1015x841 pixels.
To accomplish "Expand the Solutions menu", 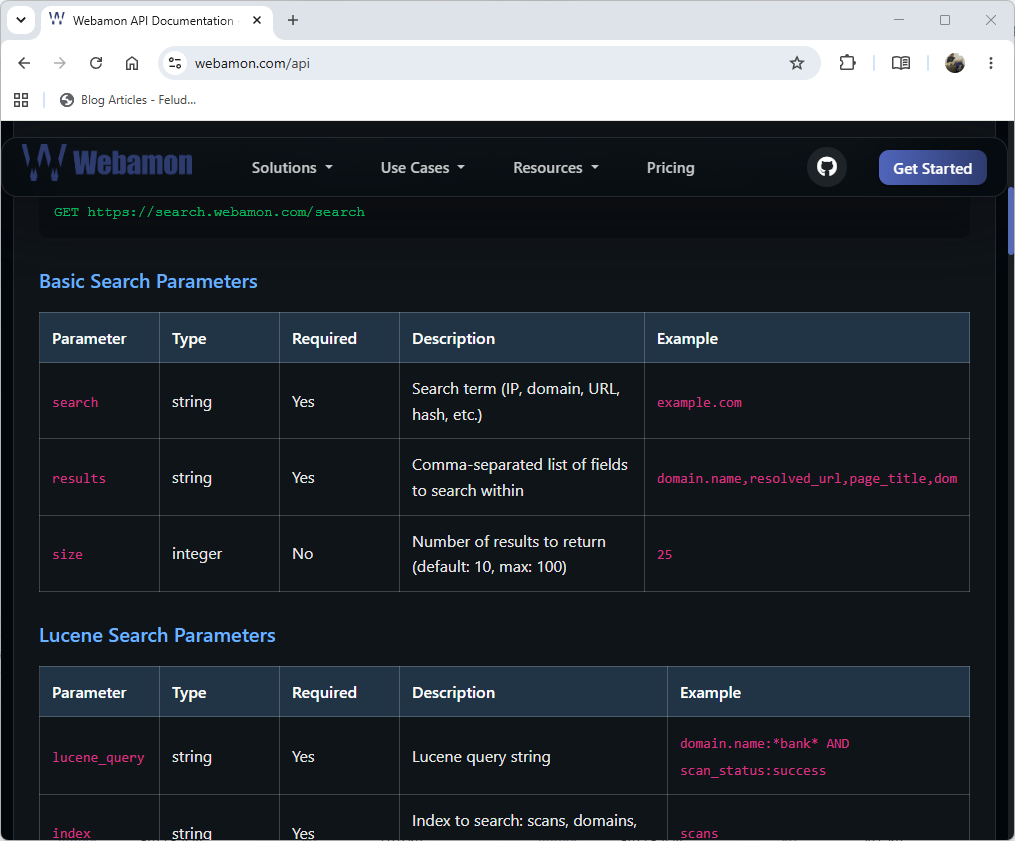I will coord(292,168).
